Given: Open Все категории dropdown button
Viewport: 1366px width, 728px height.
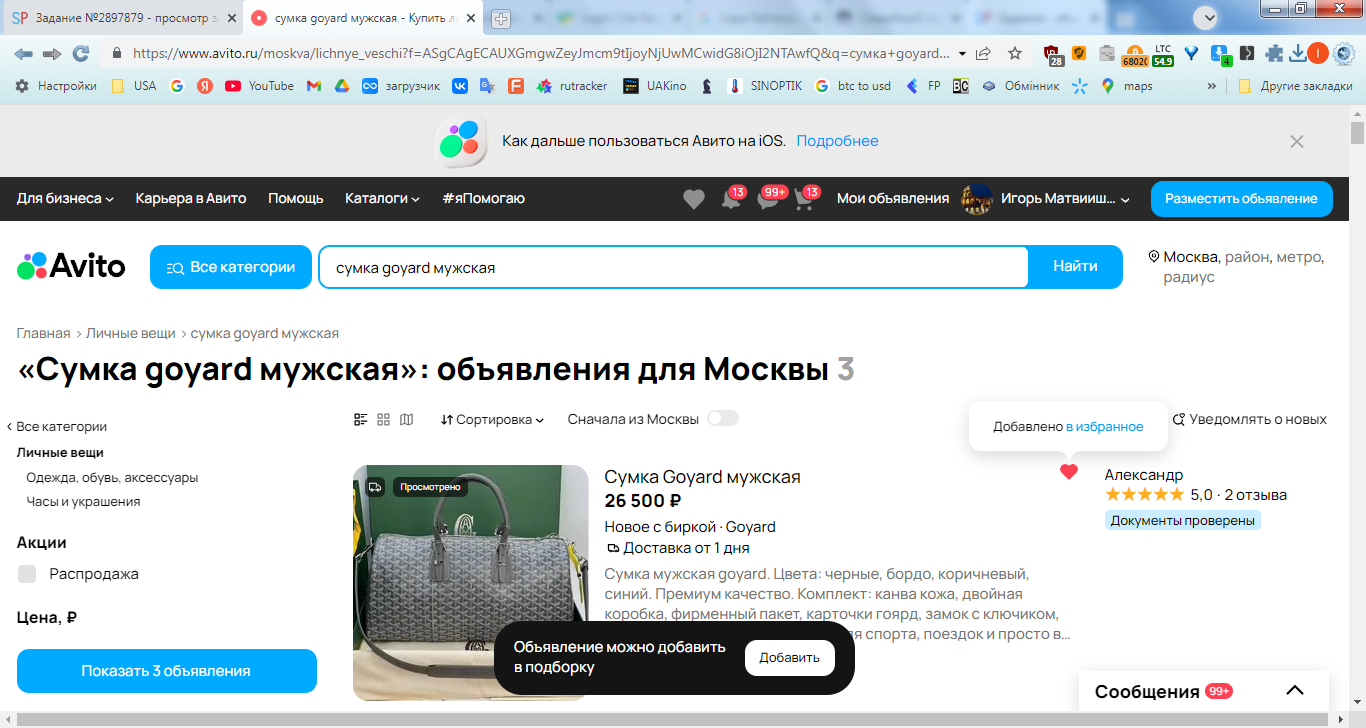Looking at the screenshot, I should point(230,267).
